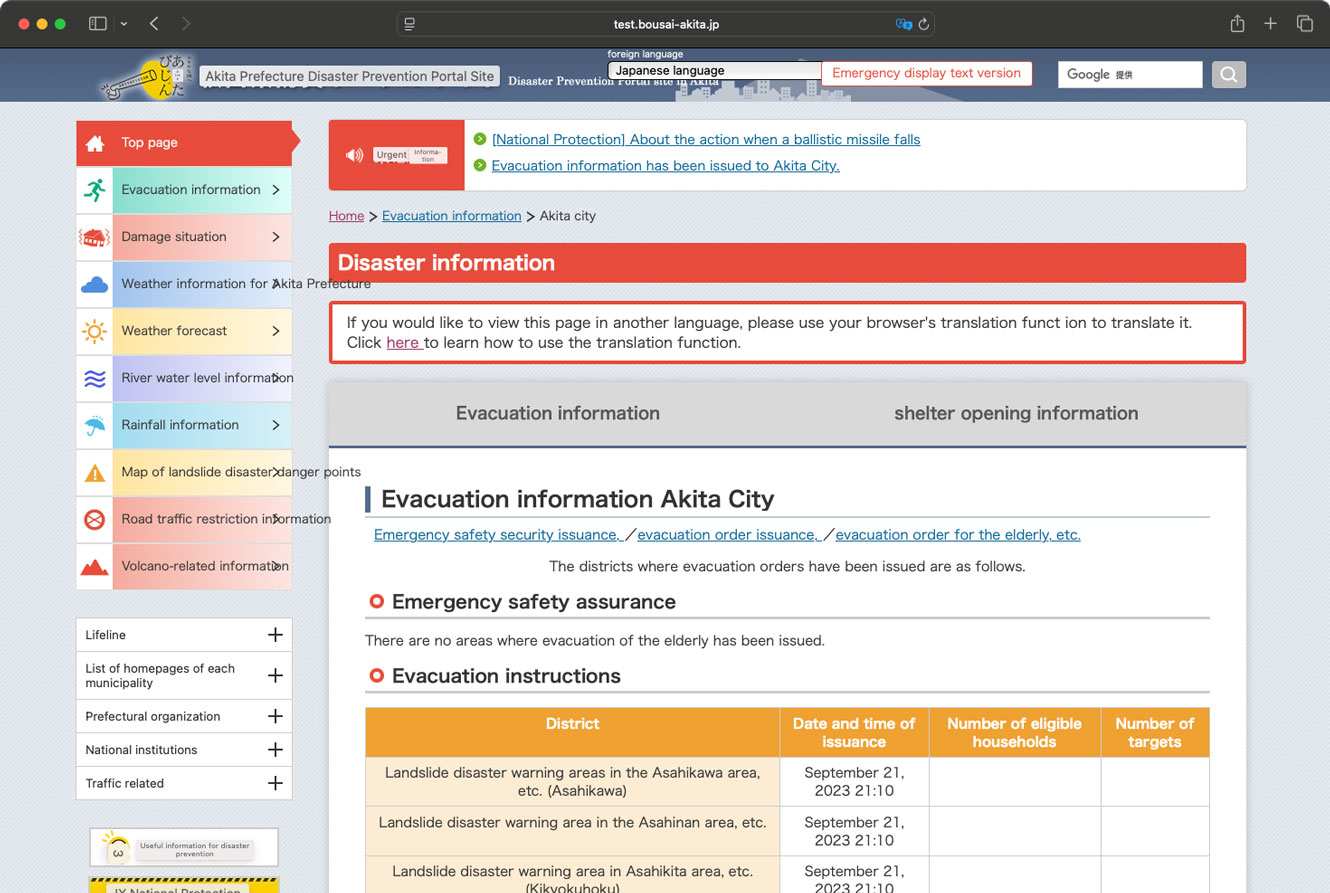Image resolution: width=1330 pixels, height=893 pixels.
Task: Jump to Emergency safety security issuance
Action: pos(498,535)
